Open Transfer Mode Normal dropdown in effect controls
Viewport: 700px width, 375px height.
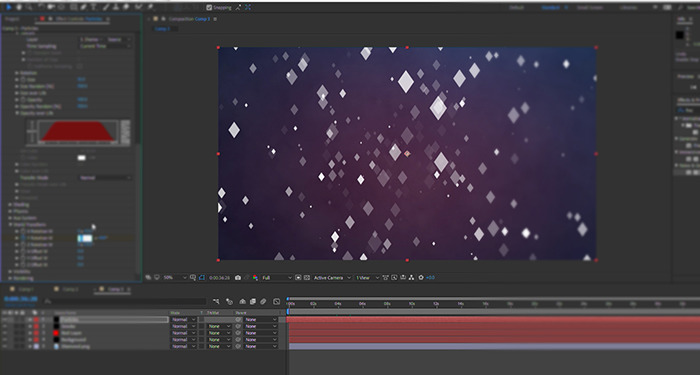[x=105, y=178]
